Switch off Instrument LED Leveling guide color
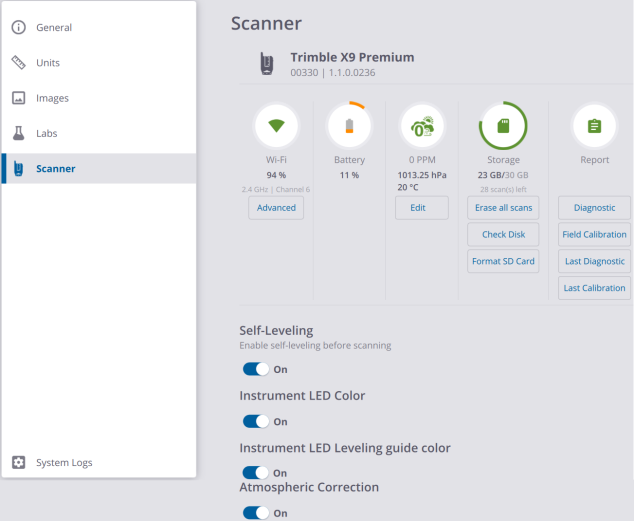Image resolution: width=634 pixels, height=521 pixels. [x=257, y=473]
